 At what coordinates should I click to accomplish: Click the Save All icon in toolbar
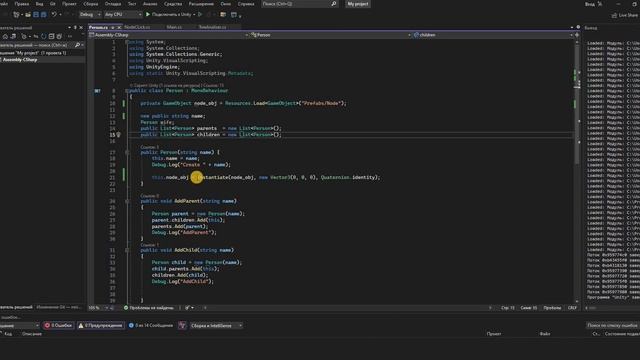pyautogui.click(x=43, y=14)
